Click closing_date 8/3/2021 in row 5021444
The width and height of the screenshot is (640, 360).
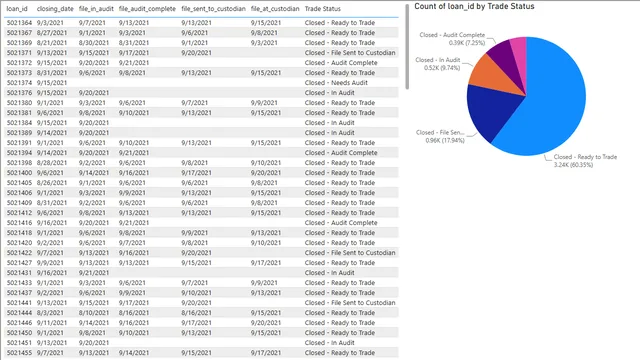click(x=50, y=313)
